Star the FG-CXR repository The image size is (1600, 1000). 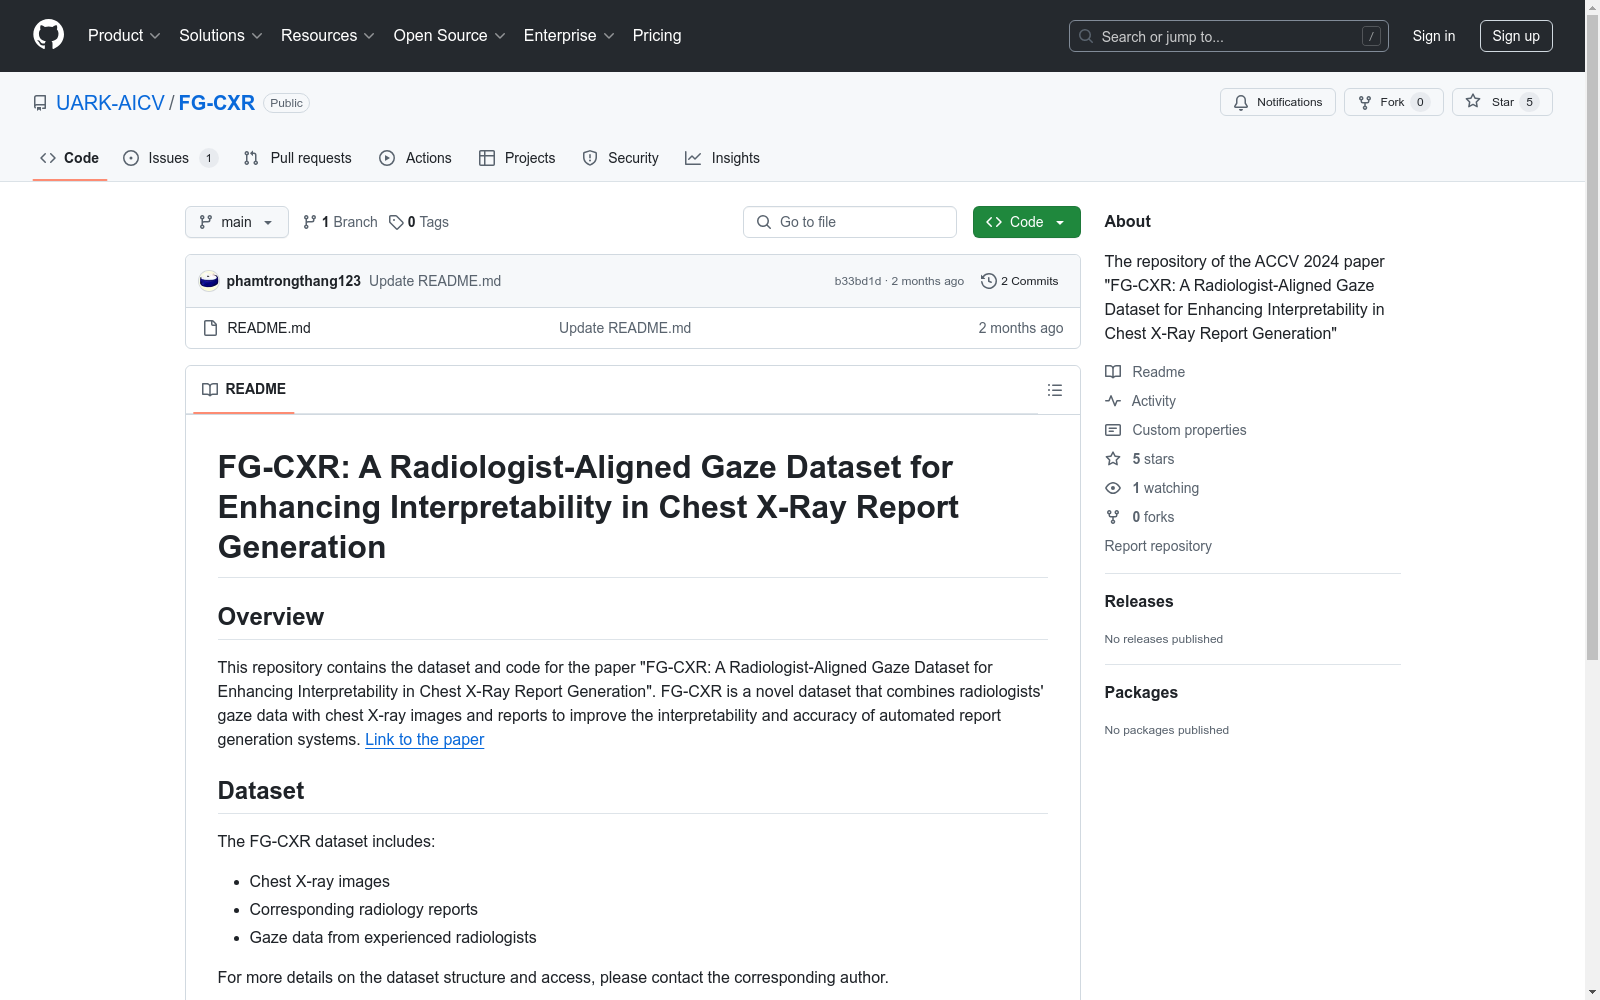1501,102
